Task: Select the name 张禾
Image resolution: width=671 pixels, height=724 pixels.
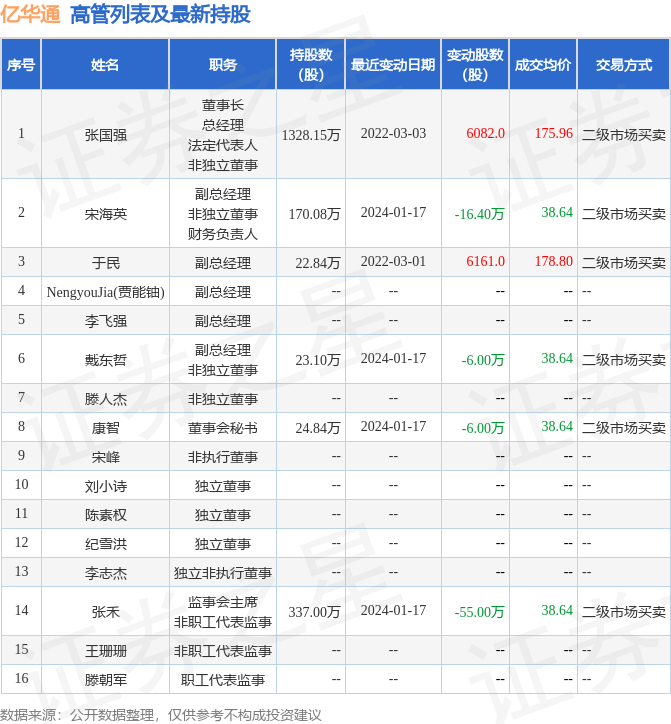Action: point(106,612)
